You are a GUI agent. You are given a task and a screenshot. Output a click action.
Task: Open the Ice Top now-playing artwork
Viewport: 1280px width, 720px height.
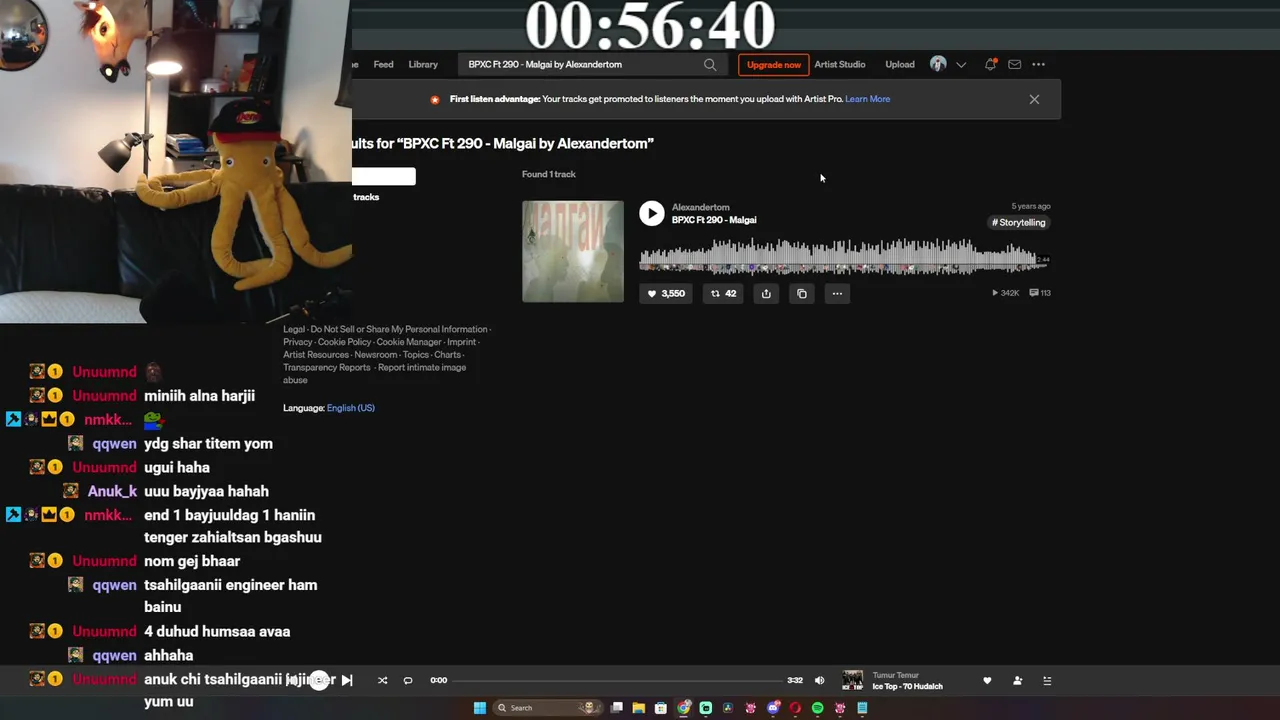(853, 680)
